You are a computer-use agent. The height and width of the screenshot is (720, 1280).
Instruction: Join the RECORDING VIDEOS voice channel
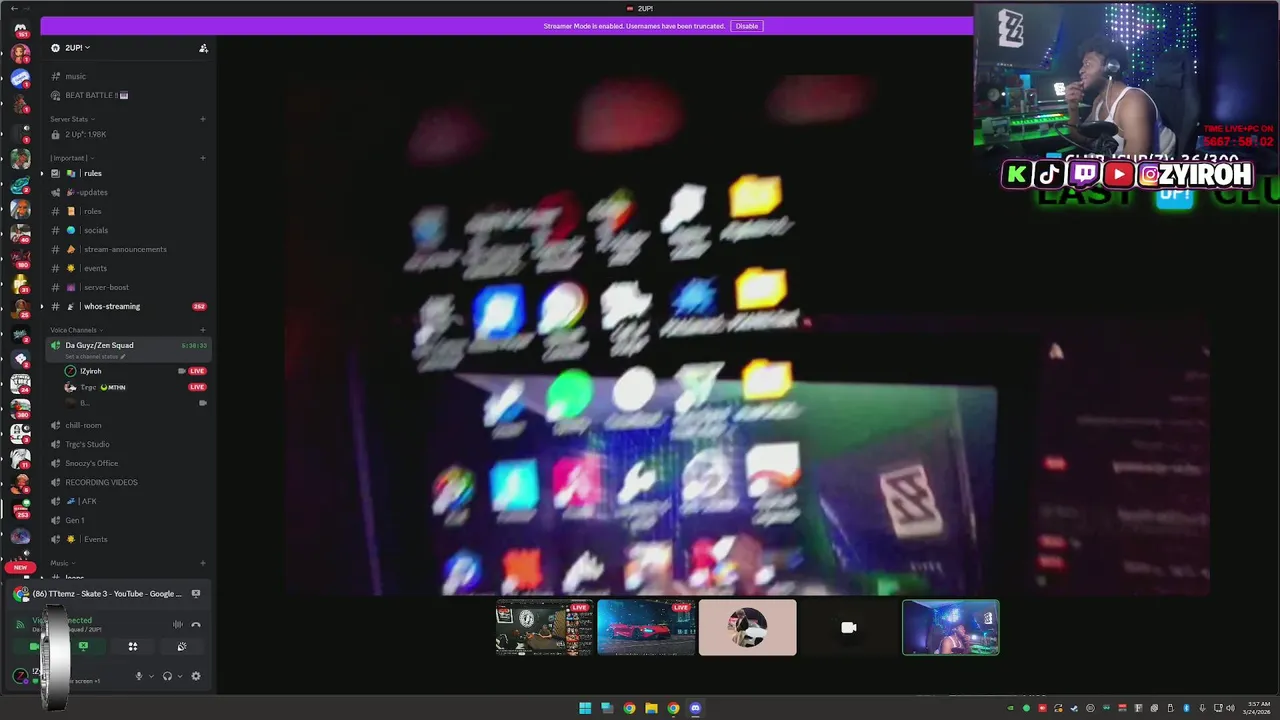[128, 482]
